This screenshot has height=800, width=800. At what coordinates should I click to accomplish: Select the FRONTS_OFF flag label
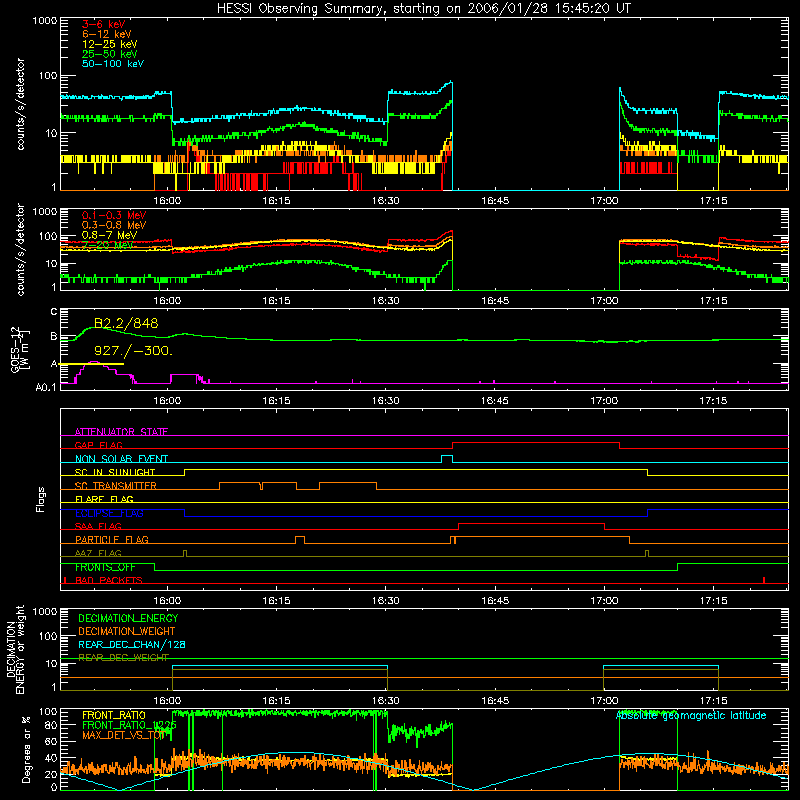pos(105,567)
